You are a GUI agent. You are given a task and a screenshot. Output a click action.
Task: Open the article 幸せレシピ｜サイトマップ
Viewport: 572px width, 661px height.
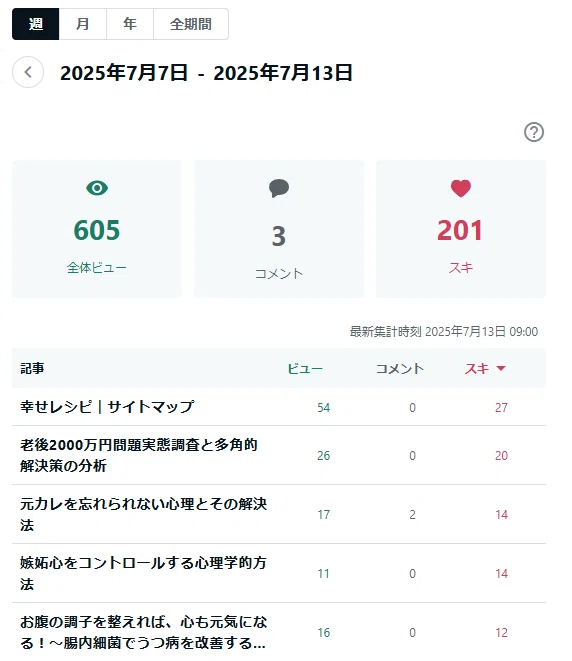click(x=107, y=407)
